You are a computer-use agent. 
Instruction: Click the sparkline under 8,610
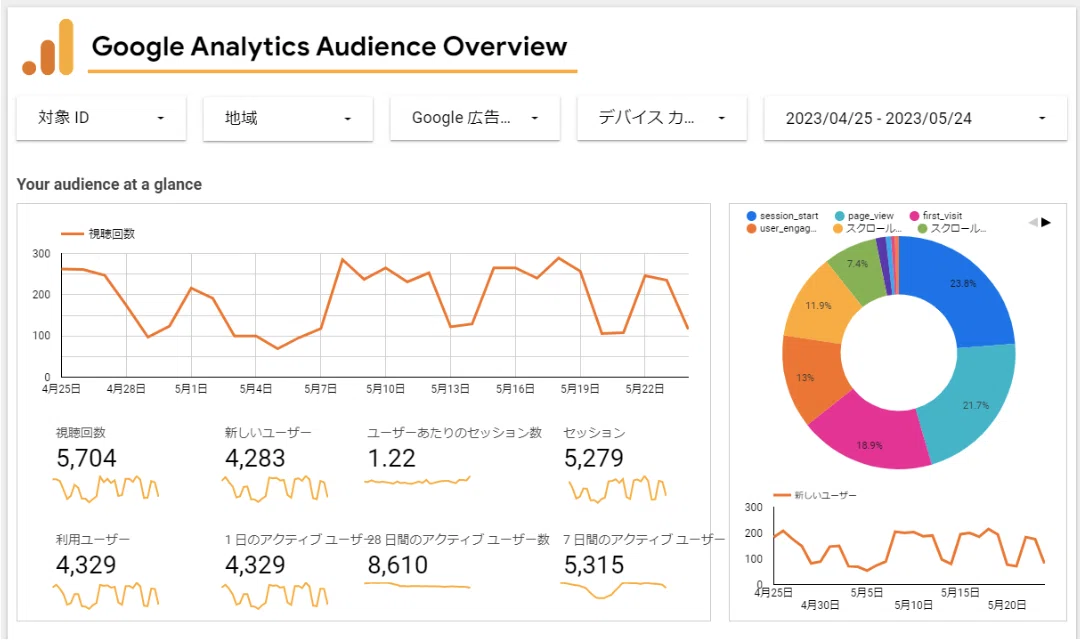(x=417, y=586)
